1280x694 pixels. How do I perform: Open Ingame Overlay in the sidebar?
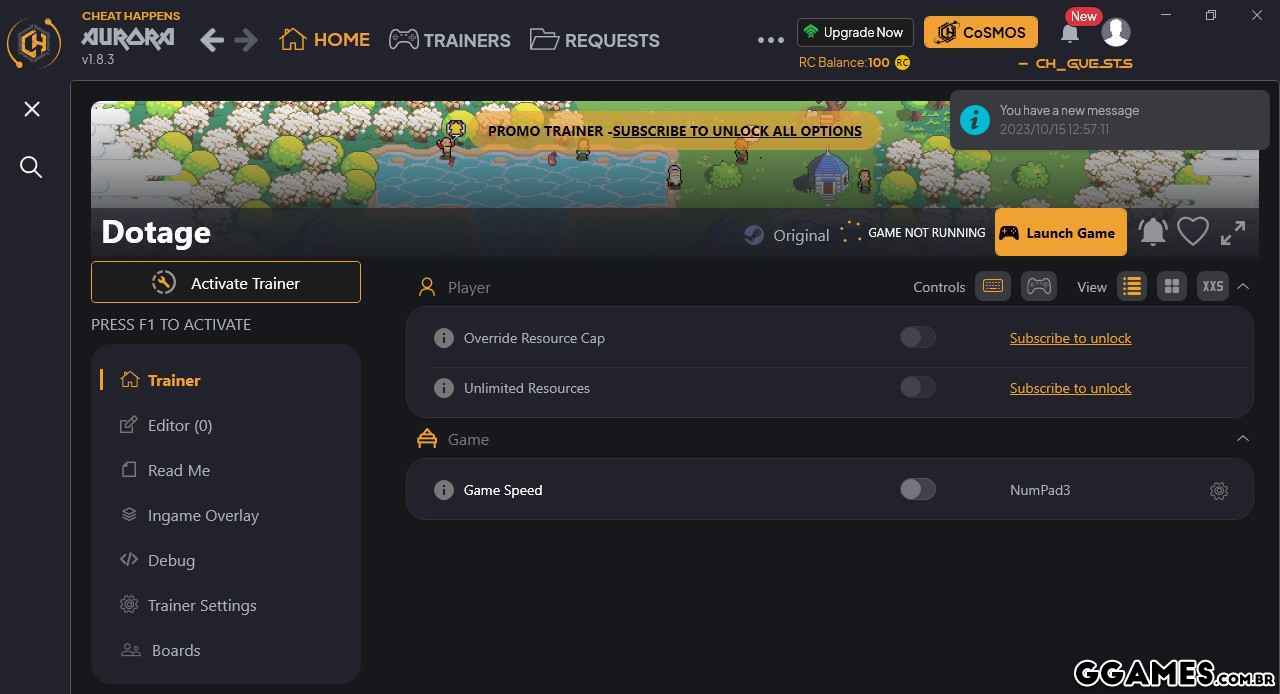point(190,515)
